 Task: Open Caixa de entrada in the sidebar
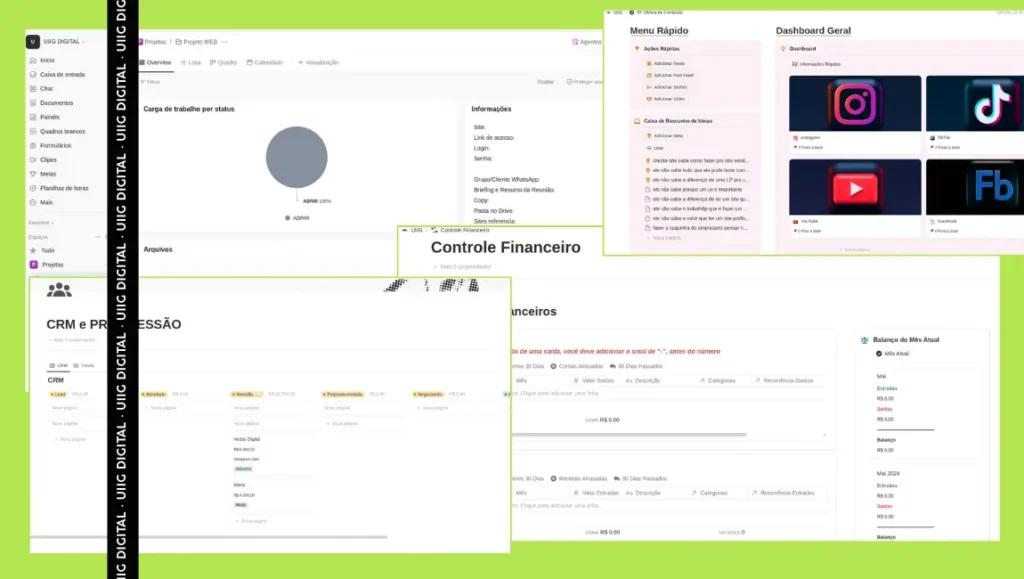pos(57,74)
